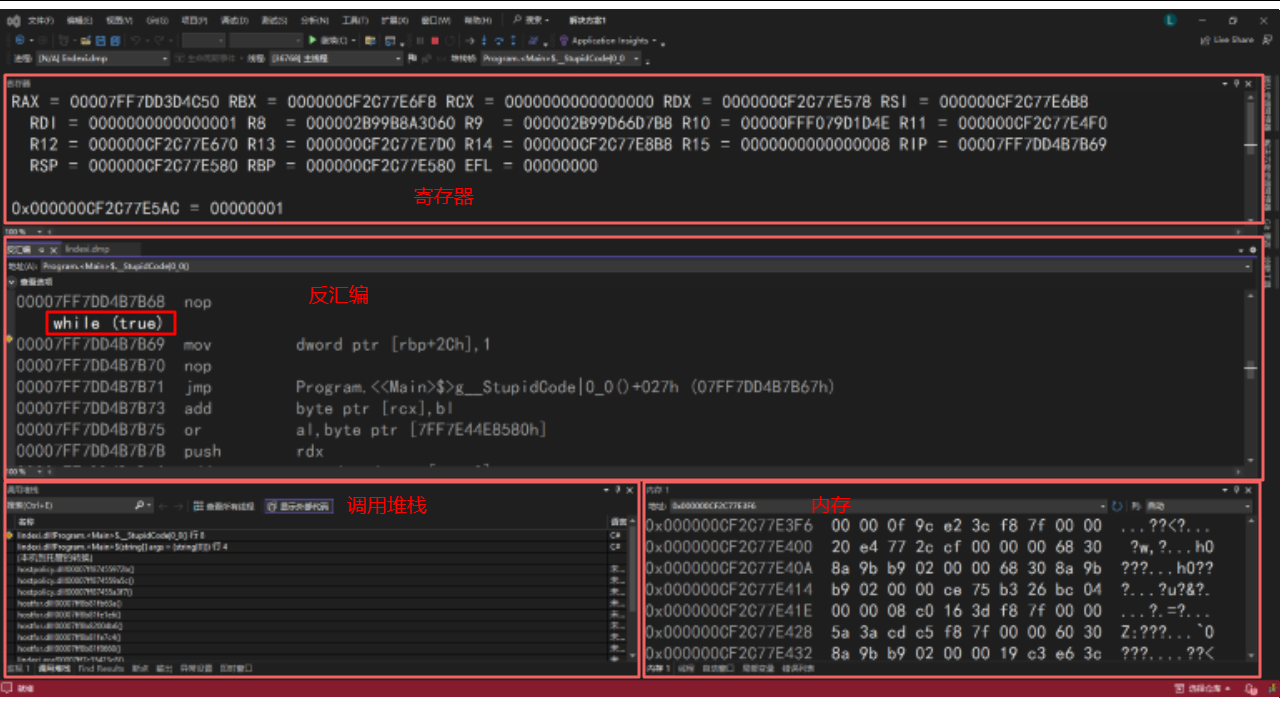Click the memory window refresh icon
The height and width of the screenshot is (720, 1280).
point(1117,507)
